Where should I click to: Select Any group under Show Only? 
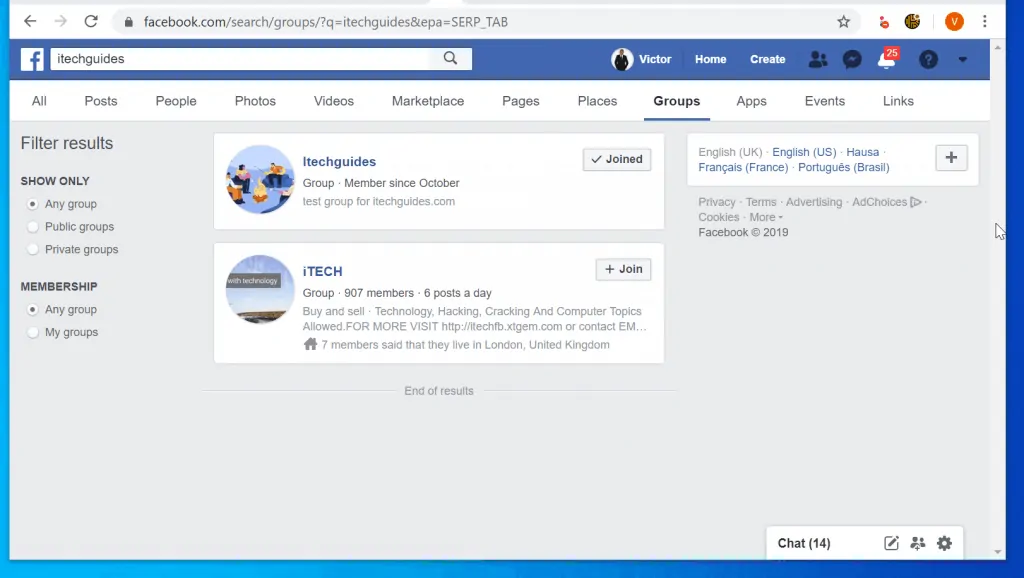pyautogui.click(x=33, y=204)
